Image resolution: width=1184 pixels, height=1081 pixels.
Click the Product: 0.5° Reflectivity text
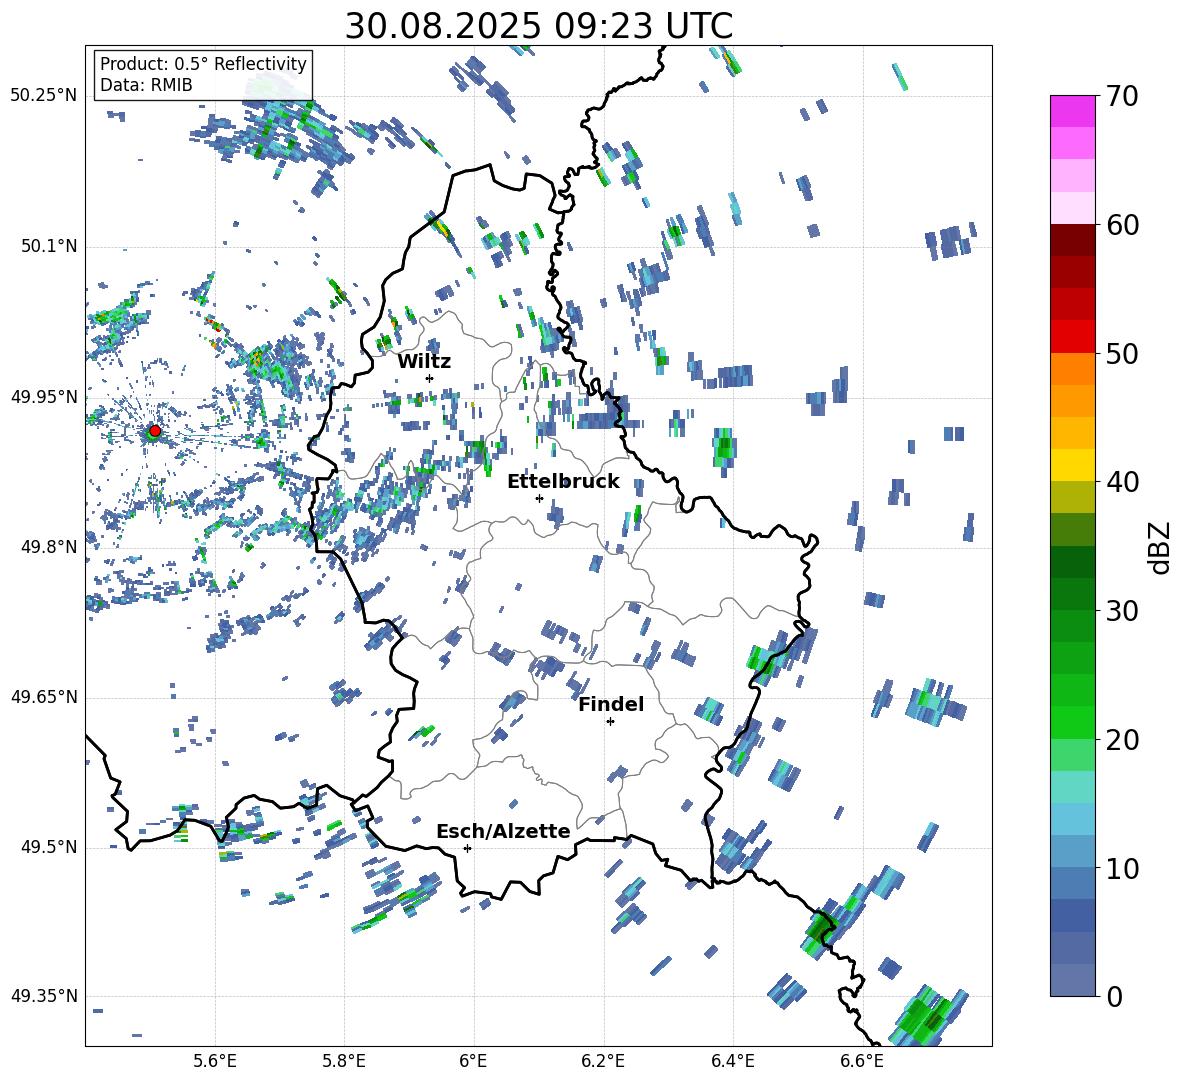point(203,64)
